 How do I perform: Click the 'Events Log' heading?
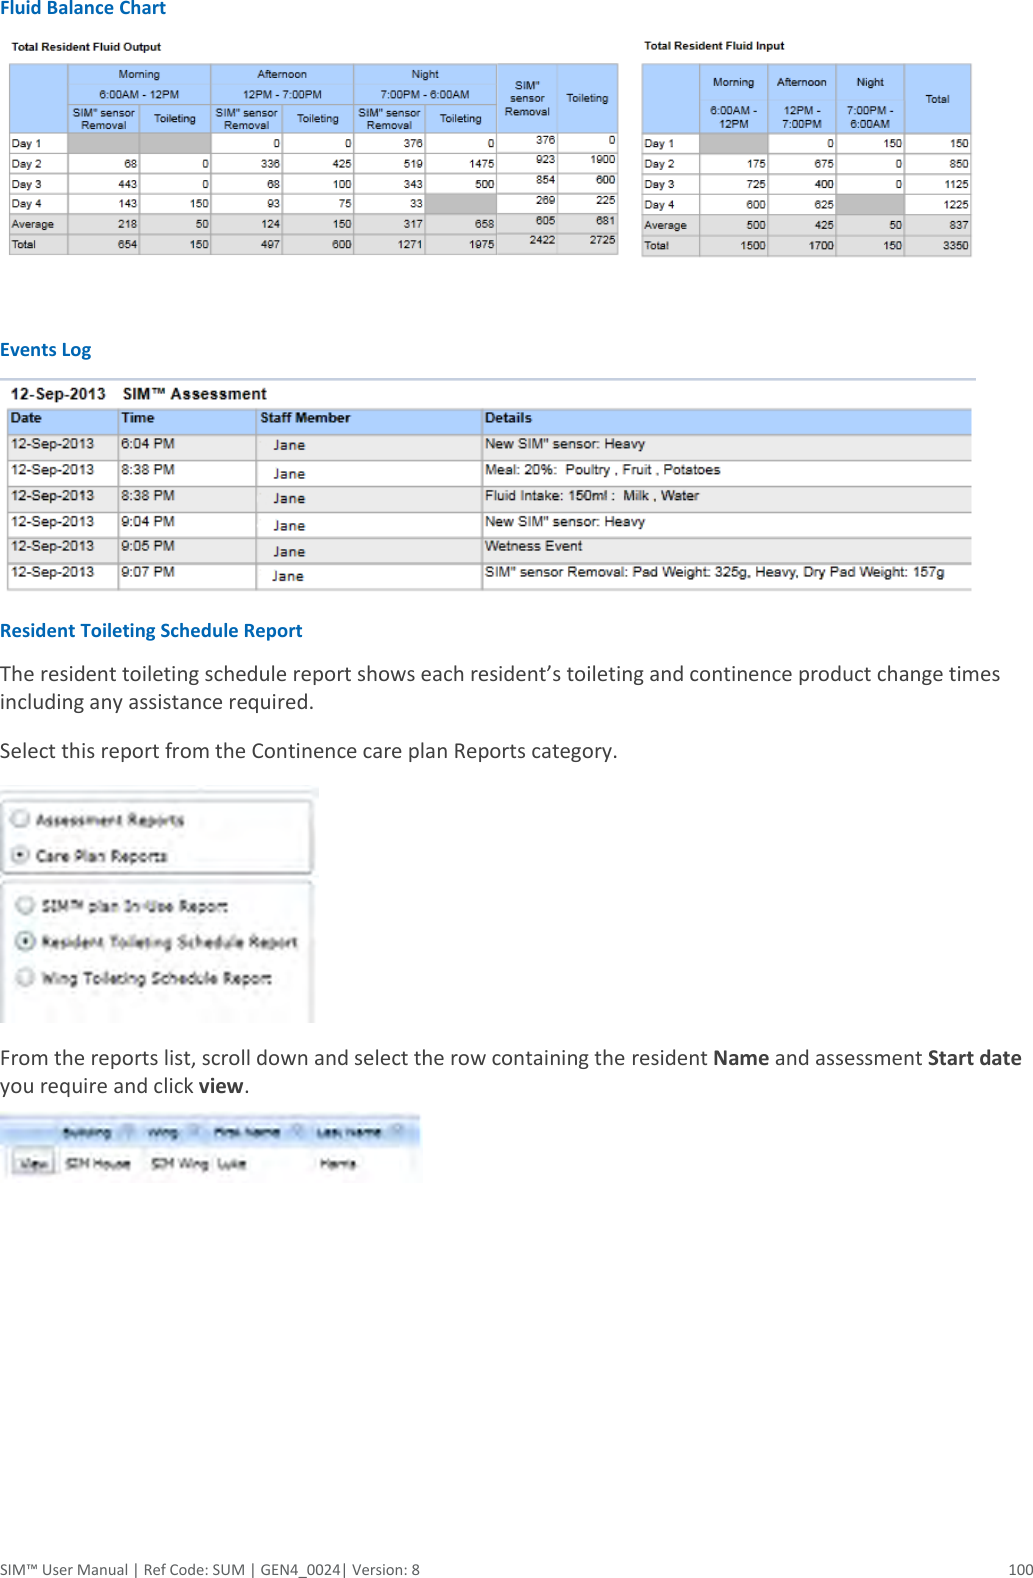pyautogui.click(x=46, y=350)
